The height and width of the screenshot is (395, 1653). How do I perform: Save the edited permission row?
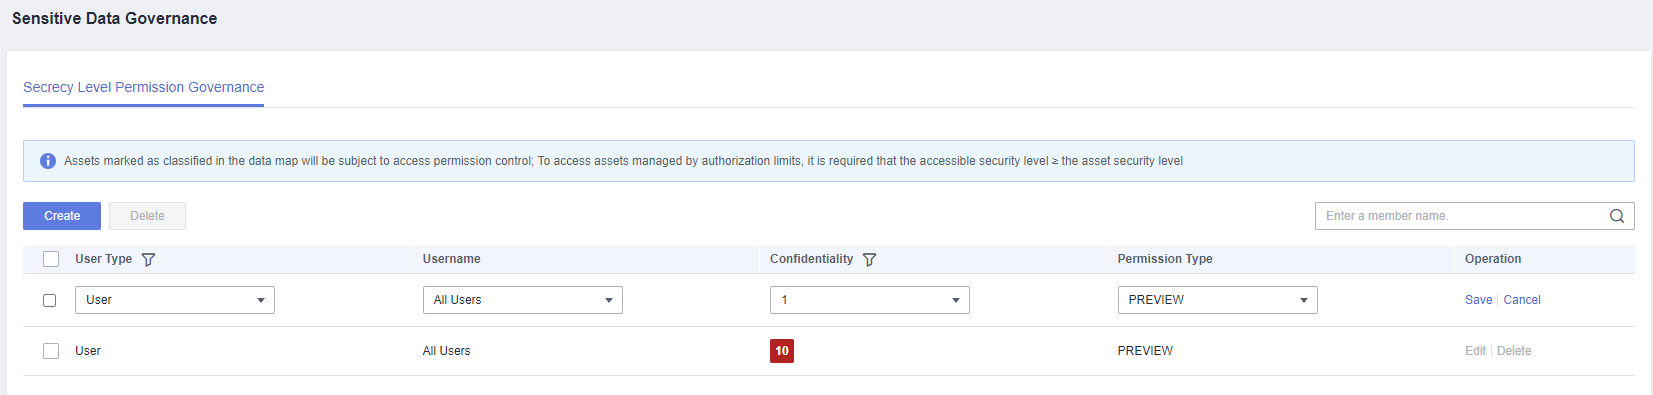point(1478,300)
